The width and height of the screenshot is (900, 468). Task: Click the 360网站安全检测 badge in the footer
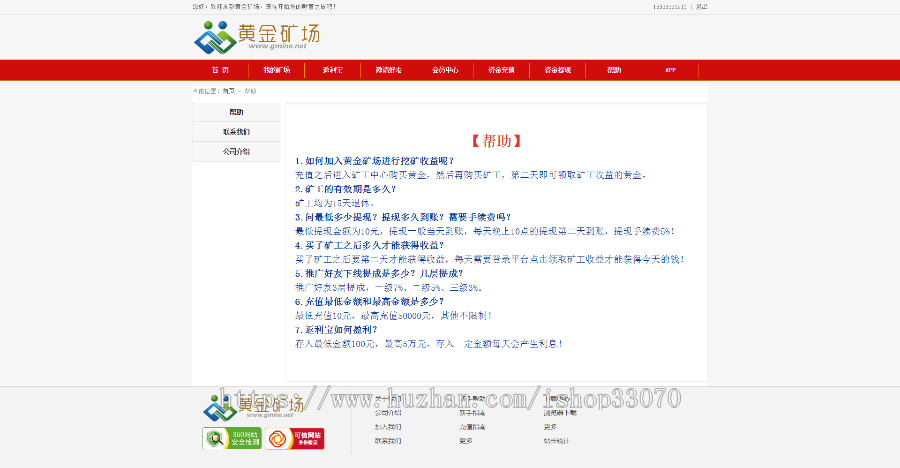click(x=232, y=438)
